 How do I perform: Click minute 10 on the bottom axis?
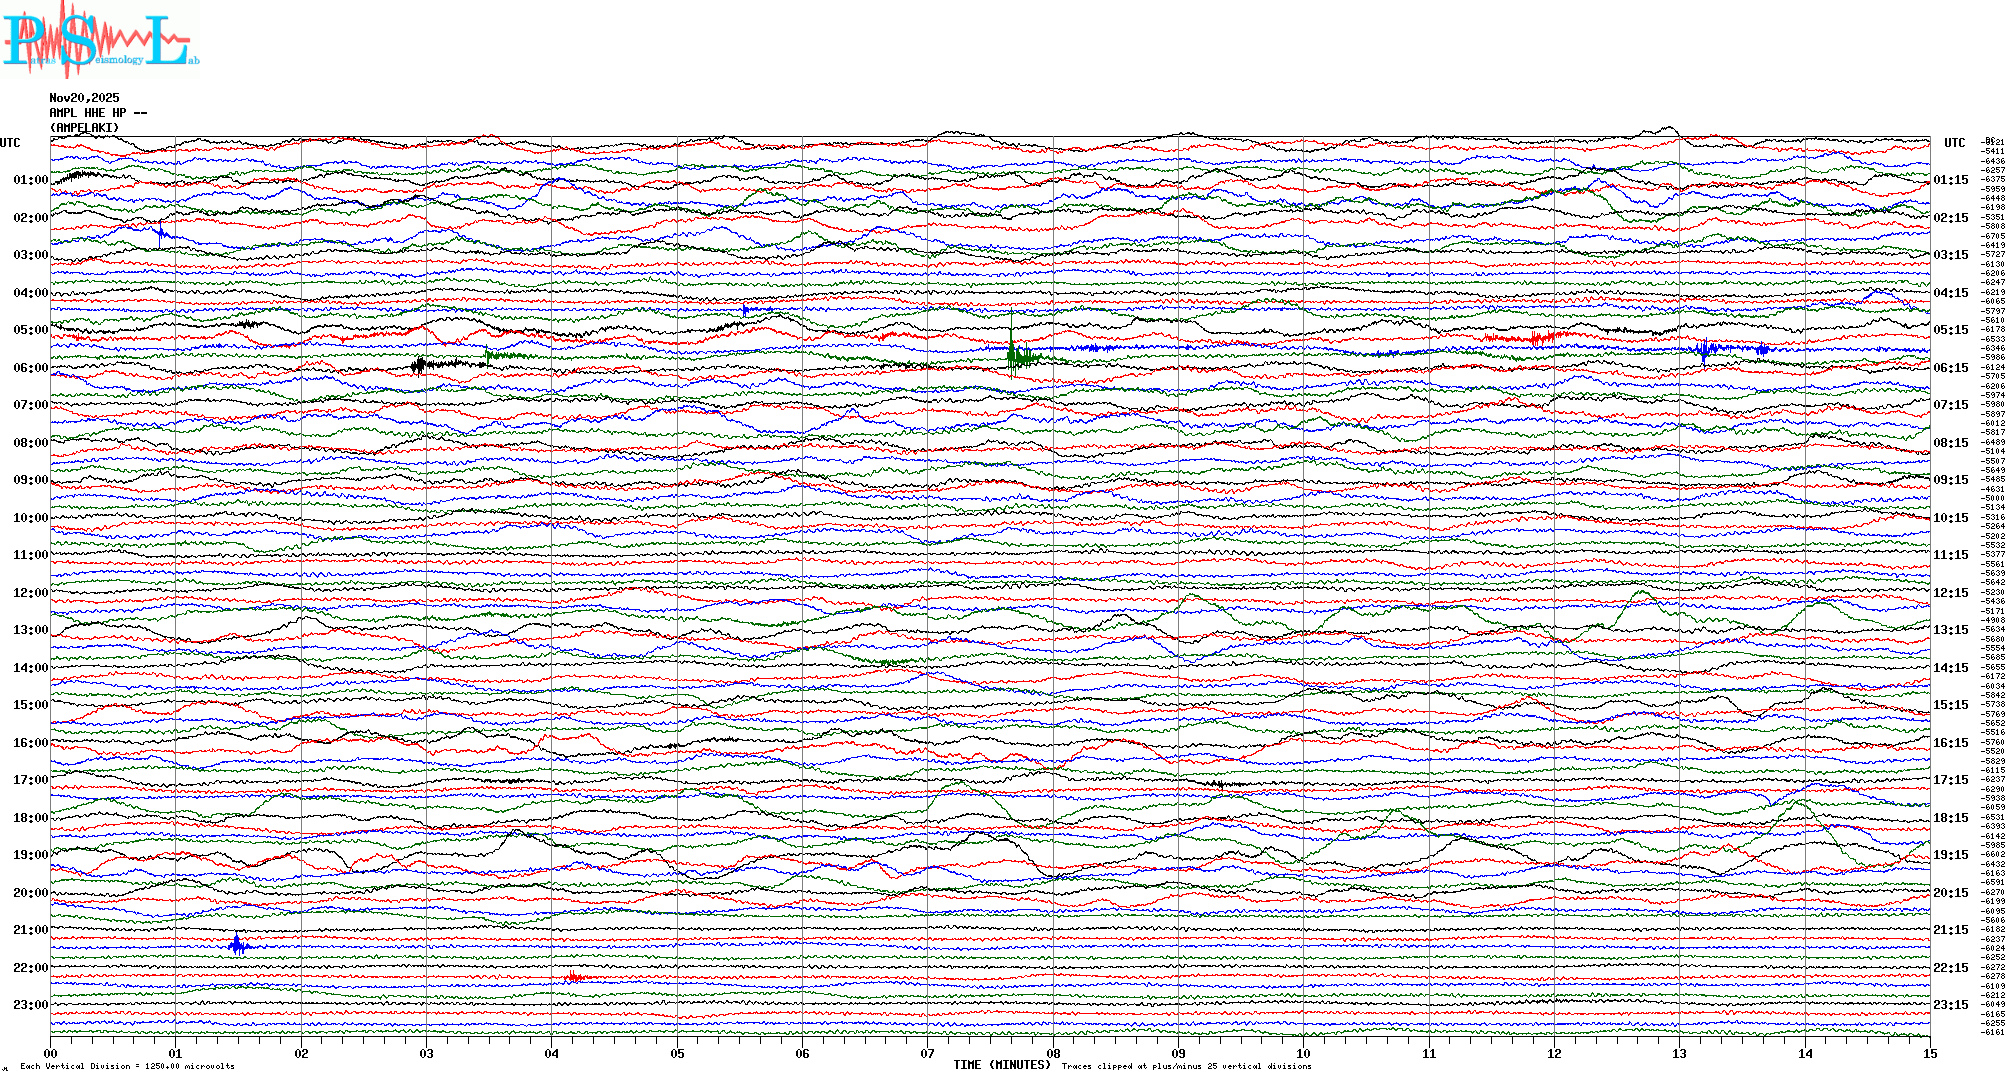click(x=1303, y=1053)
